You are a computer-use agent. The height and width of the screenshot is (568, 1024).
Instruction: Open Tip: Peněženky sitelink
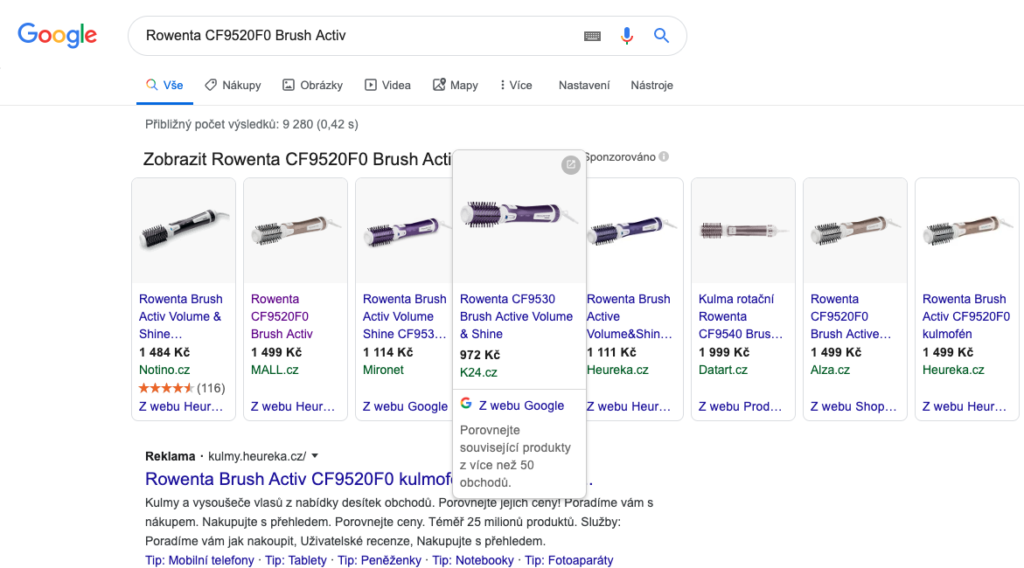click(x=379, y=560)
